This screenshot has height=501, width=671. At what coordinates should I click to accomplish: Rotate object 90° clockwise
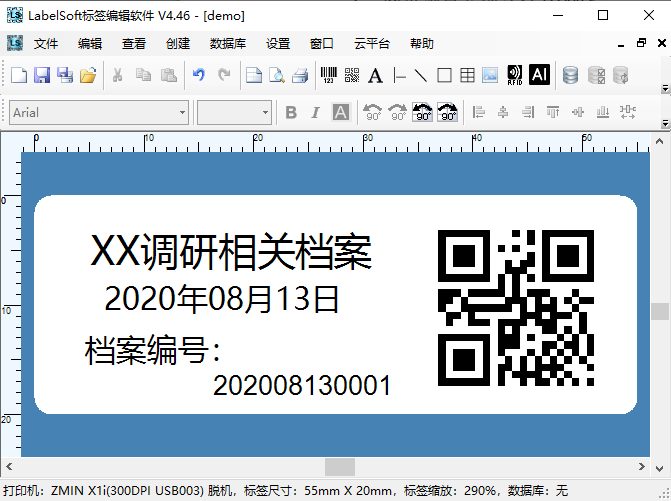coord(398,113)
